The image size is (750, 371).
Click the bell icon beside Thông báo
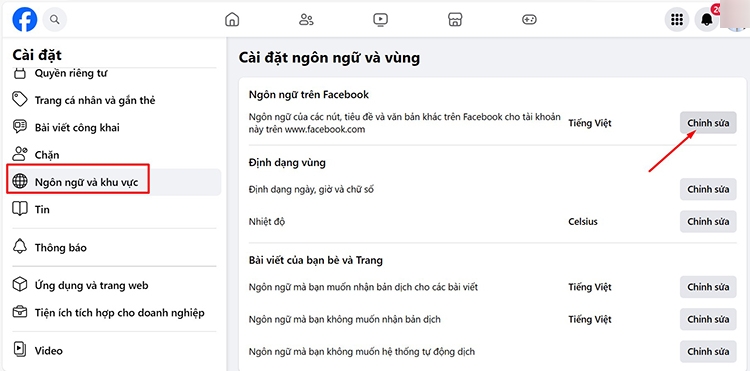(x=20, y=247)
